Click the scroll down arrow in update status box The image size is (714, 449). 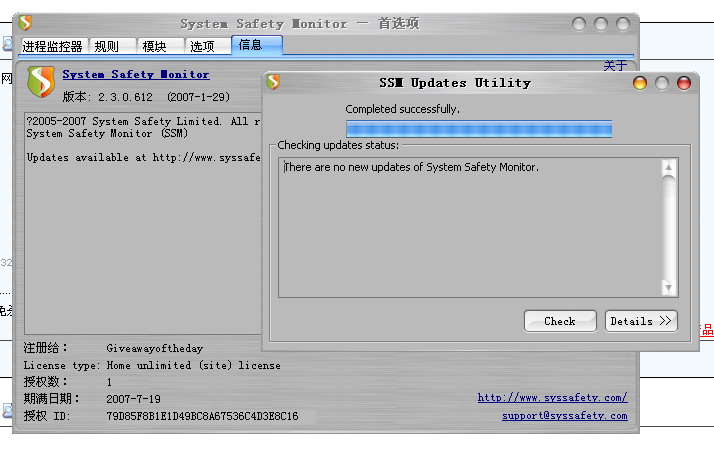668,288
